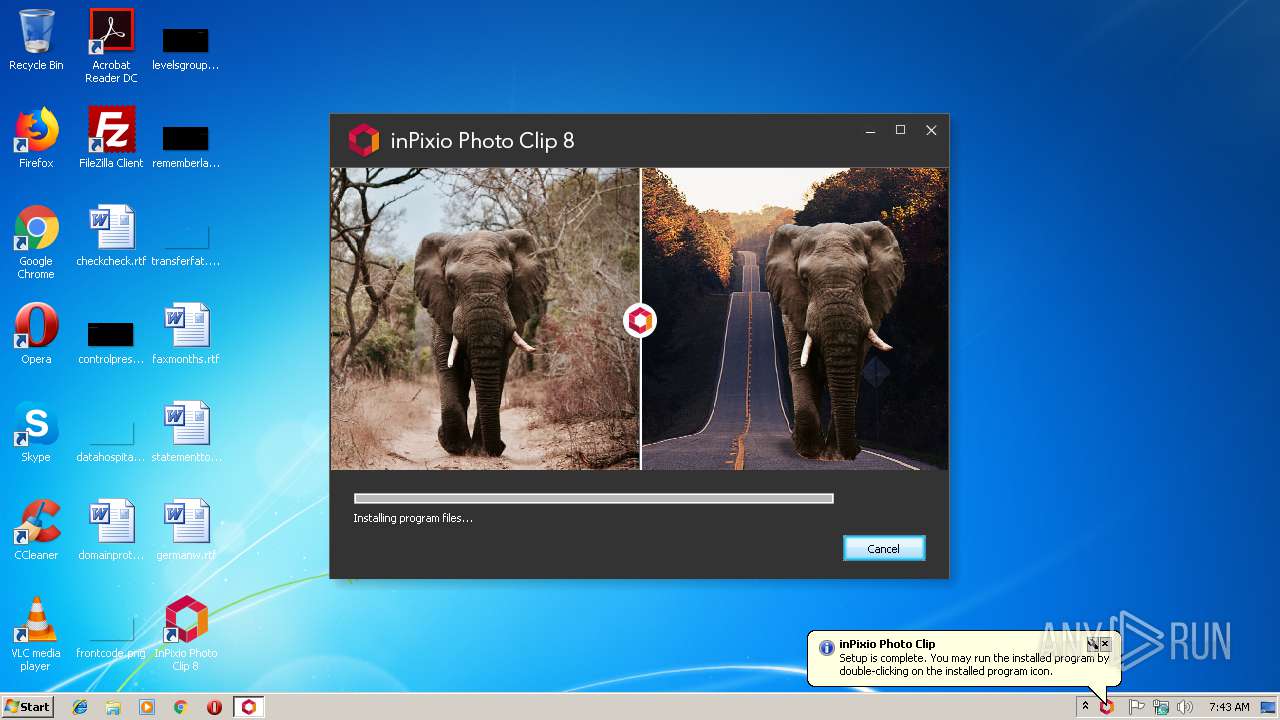The height and width of the screenshot is (720, 1280).
Task: Select FileZilla Client desktop shortcut
Action: click(x=111, y=138)
